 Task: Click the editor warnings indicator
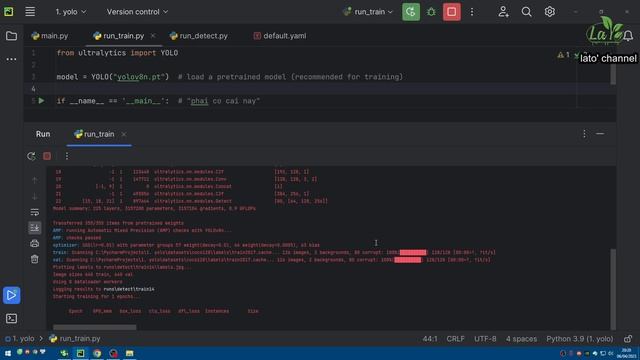(x=564, y=55)
